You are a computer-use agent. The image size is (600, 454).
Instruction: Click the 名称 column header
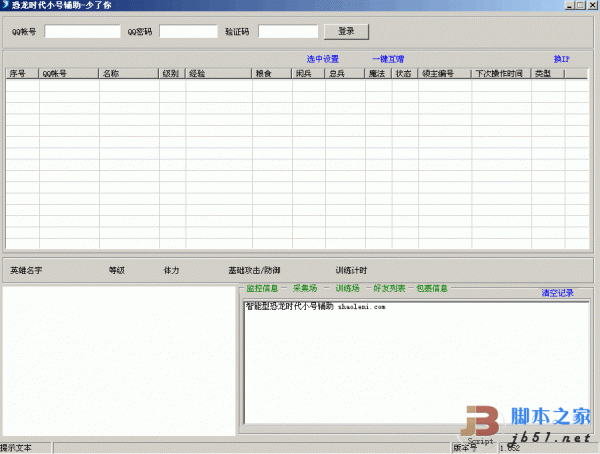pyautogui.click(x=129, y=73)
